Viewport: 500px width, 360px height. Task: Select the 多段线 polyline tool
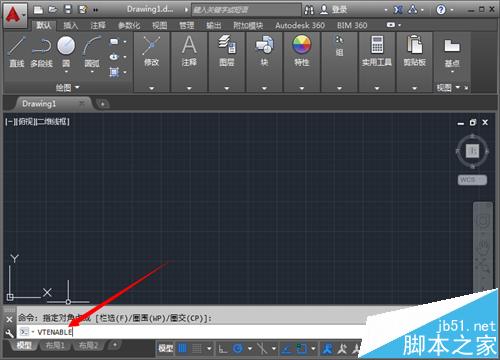click(42, 52)
